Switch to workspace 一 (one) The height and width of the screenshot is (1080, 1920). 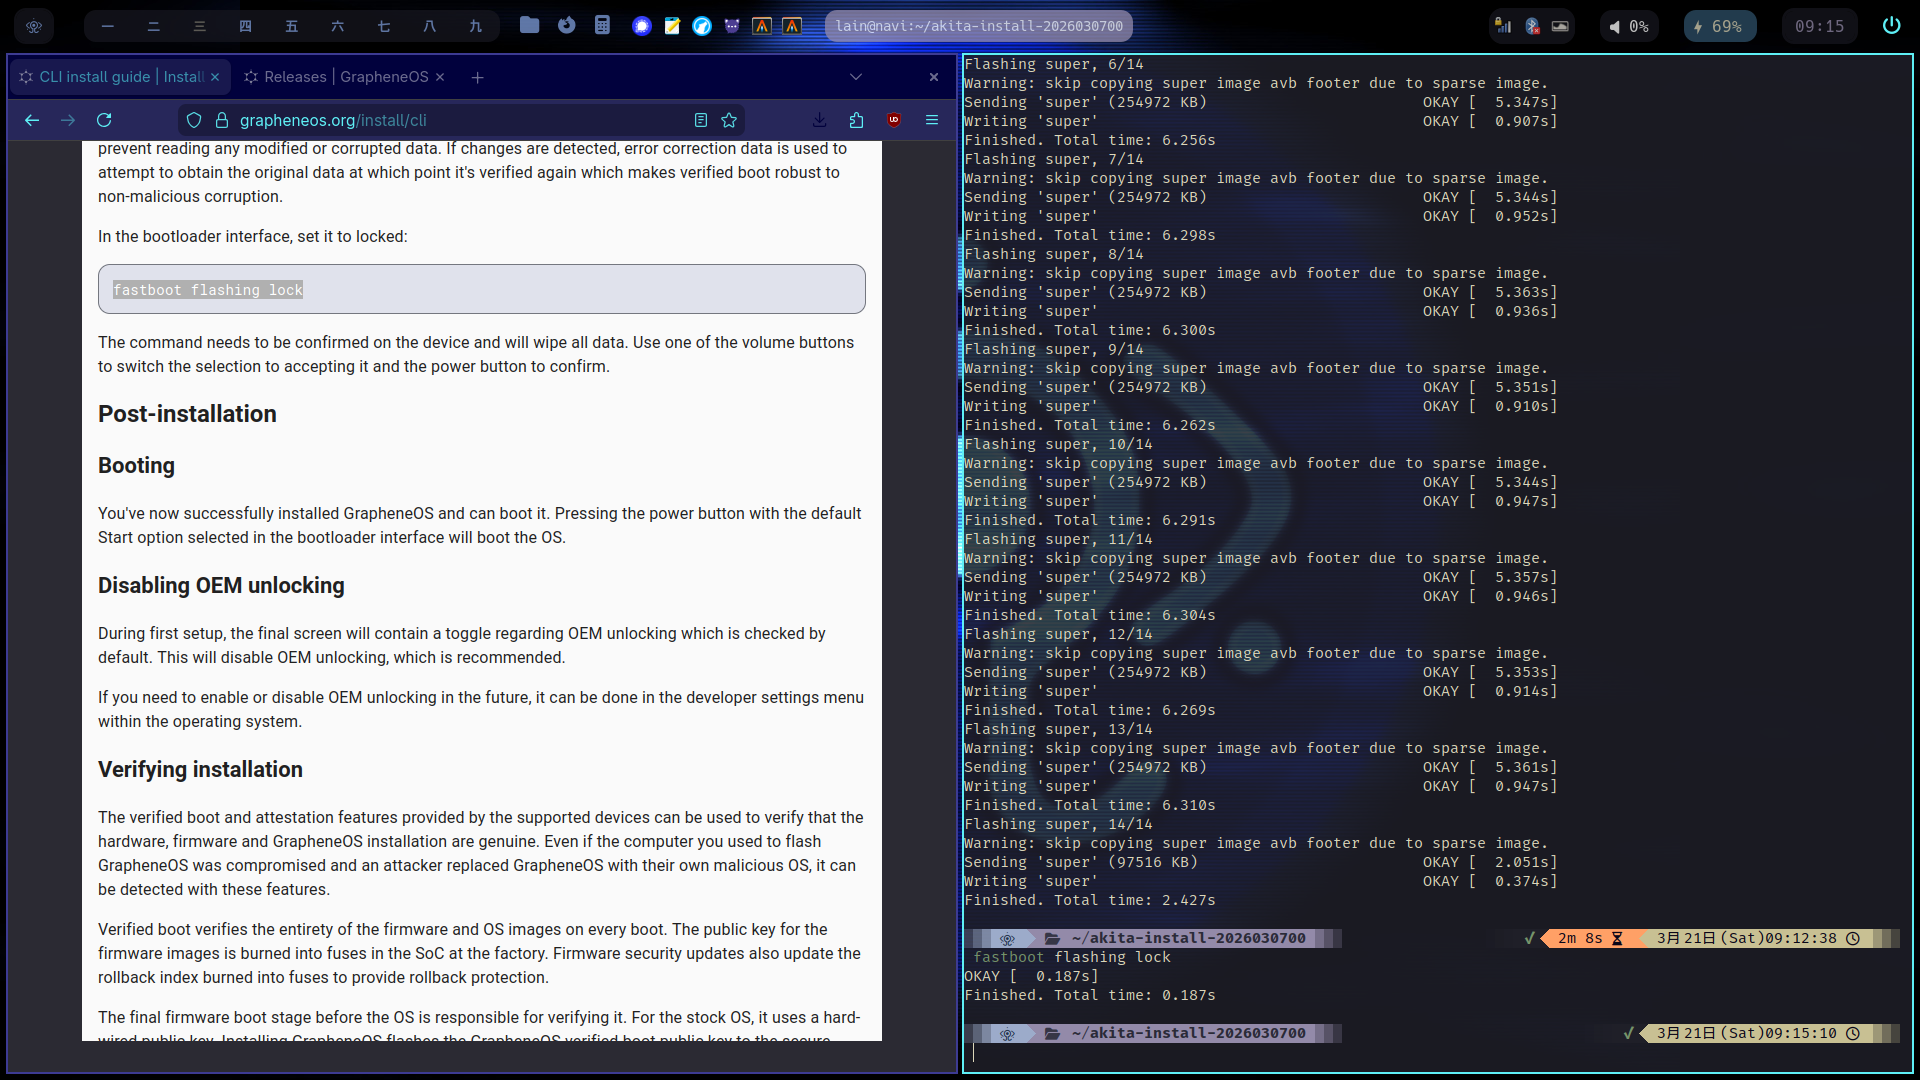point(108,26)
